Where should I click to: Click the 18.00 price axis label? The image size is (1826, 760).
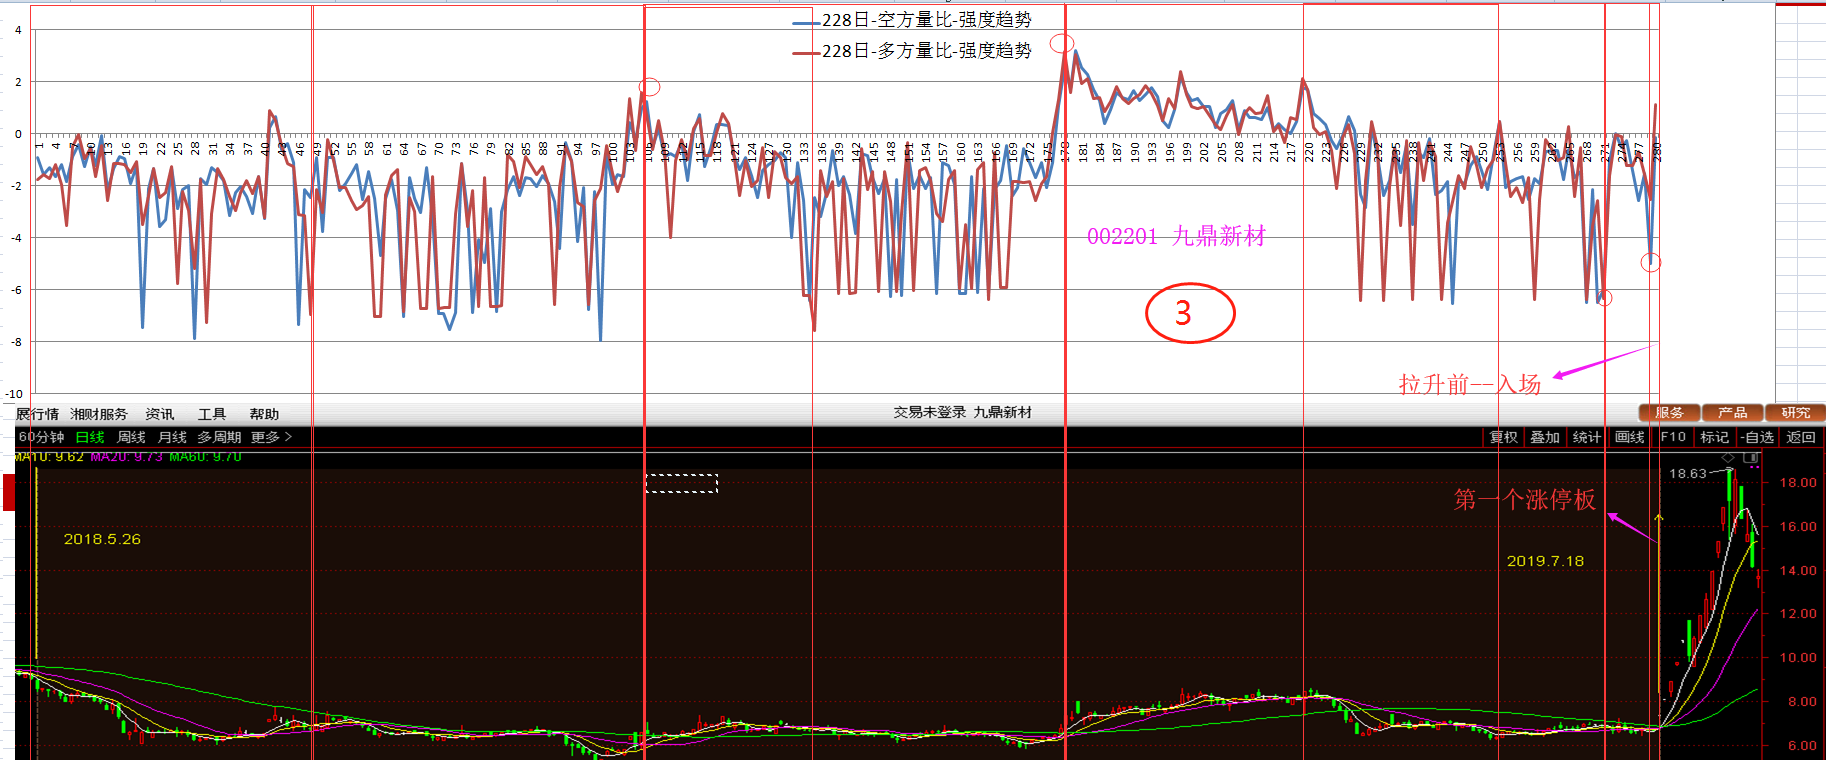(x=1798, y=483)
